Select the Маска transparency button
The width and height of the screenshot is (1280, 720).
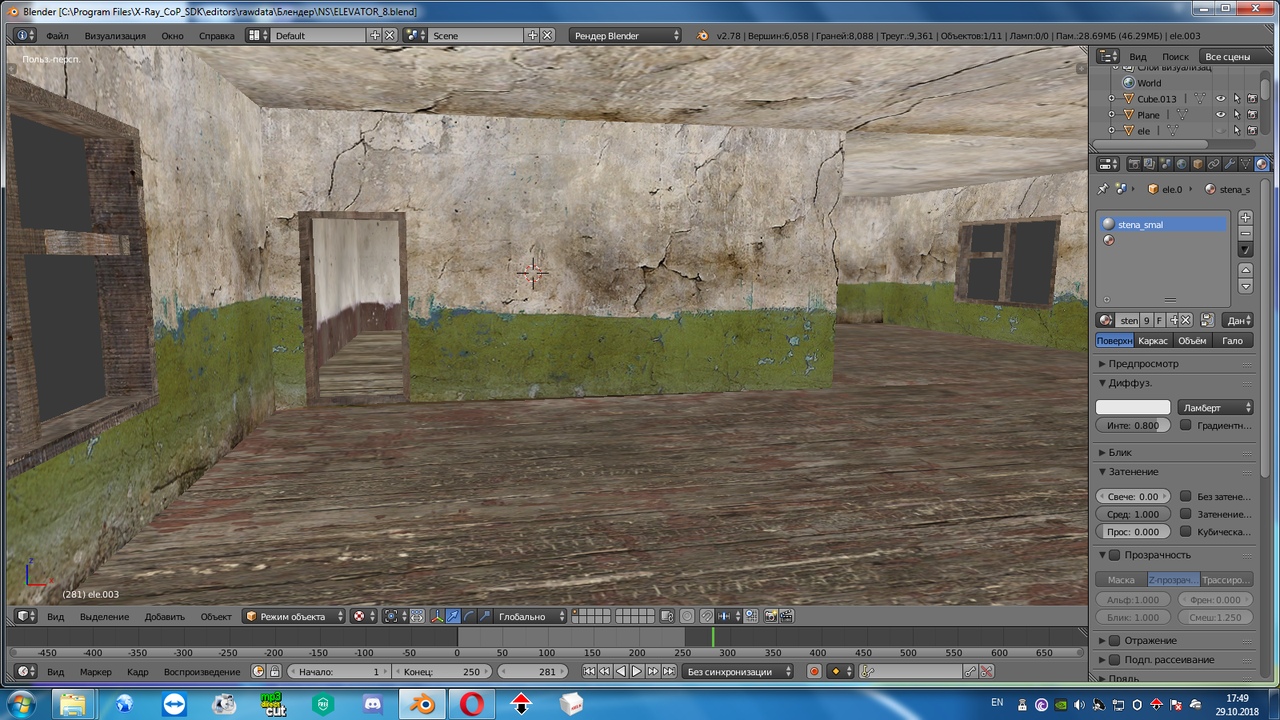pos(1120,580)
